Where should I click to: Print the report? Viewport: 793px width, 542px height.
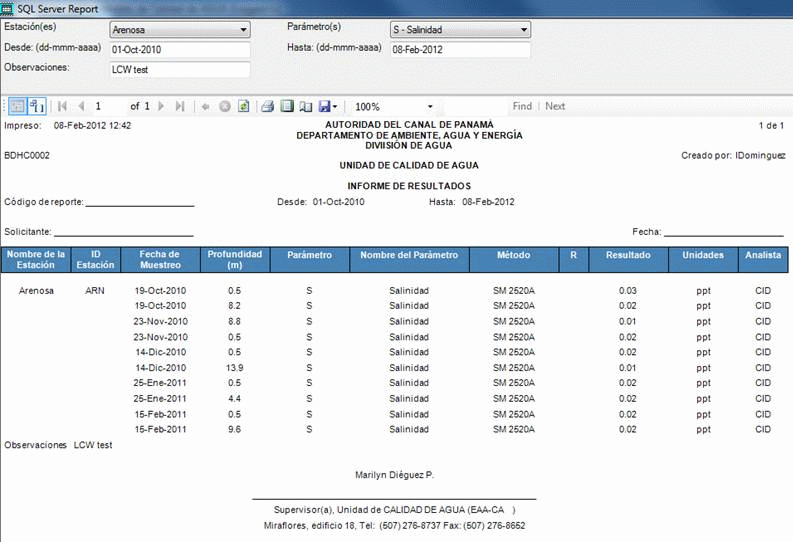pos(267,106)
